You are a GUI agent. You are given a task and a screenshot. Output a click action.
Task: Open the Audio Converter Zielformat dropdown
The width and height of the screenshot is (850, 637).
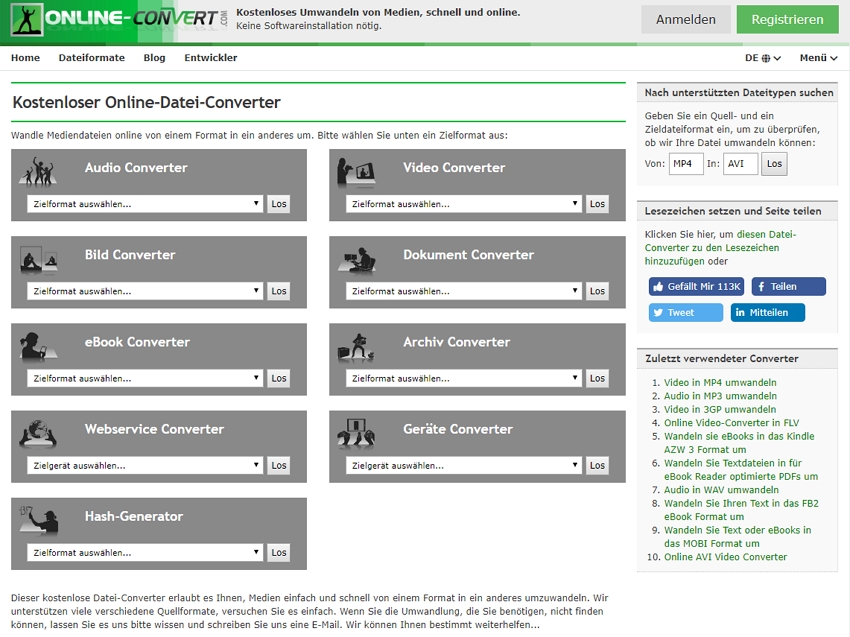coord(145,204)
